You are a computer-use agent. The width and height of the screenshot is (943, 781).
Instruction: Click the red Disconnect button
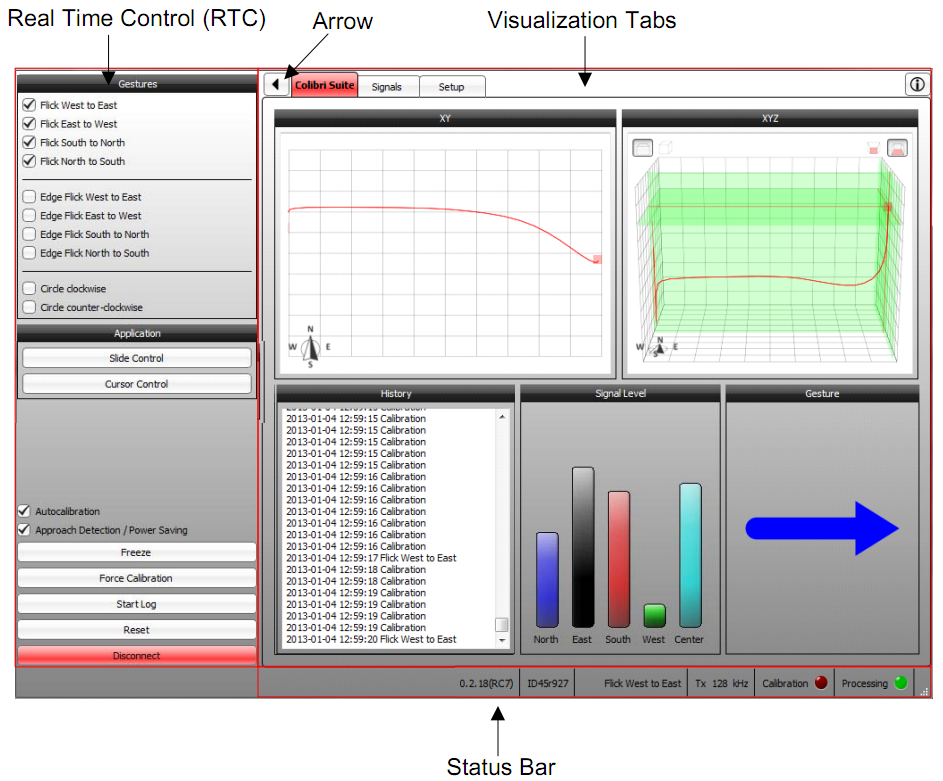coord(136,656)
